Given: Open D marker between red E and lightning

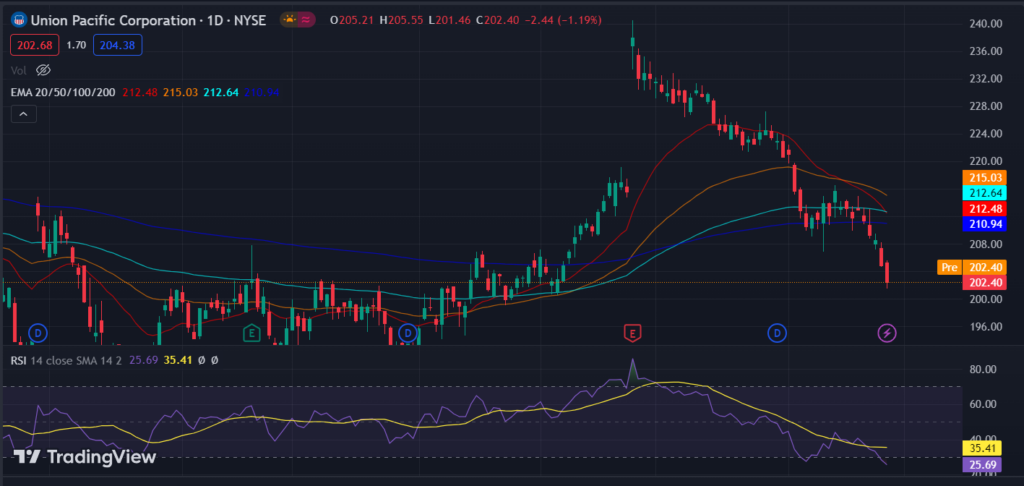Looking at the screenshot, I should (x=776, y=333).
